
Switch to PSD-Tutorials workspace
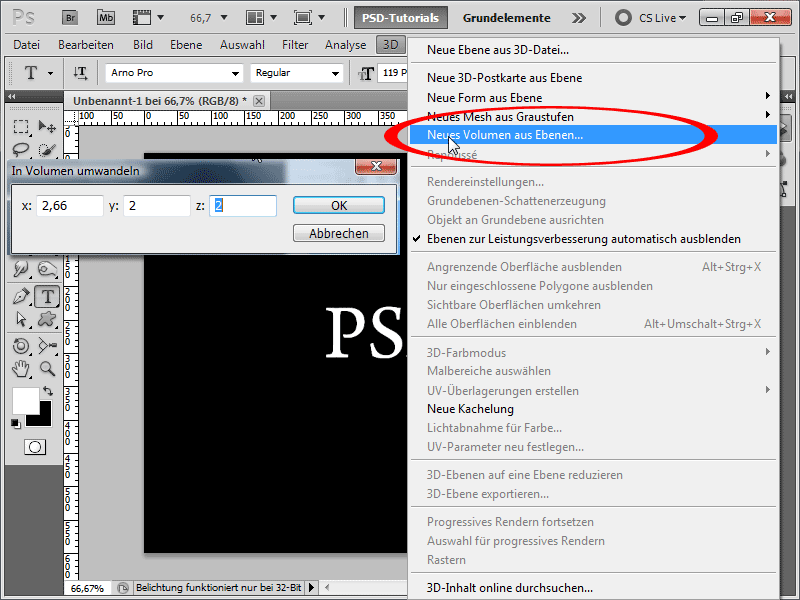click(401, 18)
